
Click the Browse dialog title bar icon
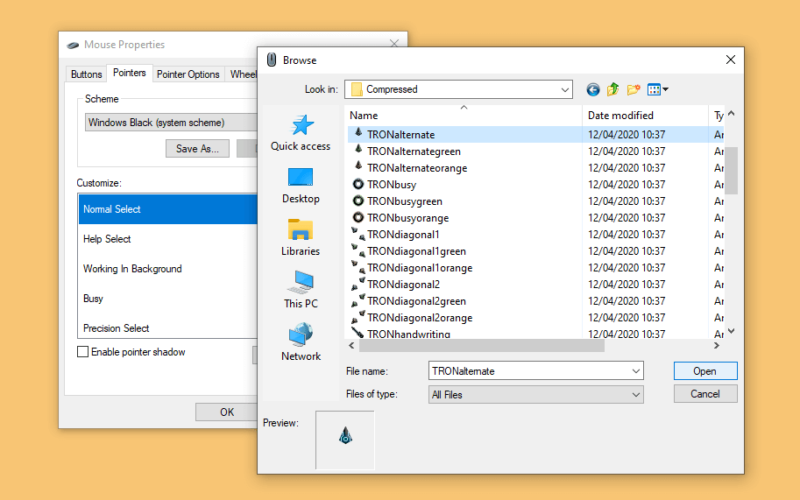[x=271, y=60]
